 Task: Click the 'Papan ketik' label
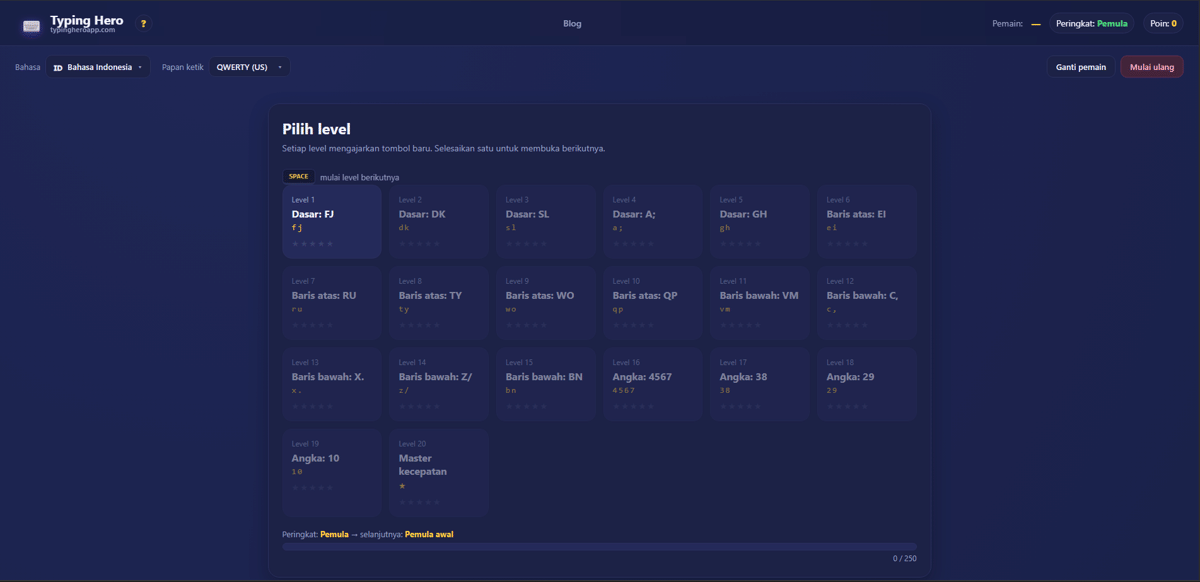tap(183, 67)
